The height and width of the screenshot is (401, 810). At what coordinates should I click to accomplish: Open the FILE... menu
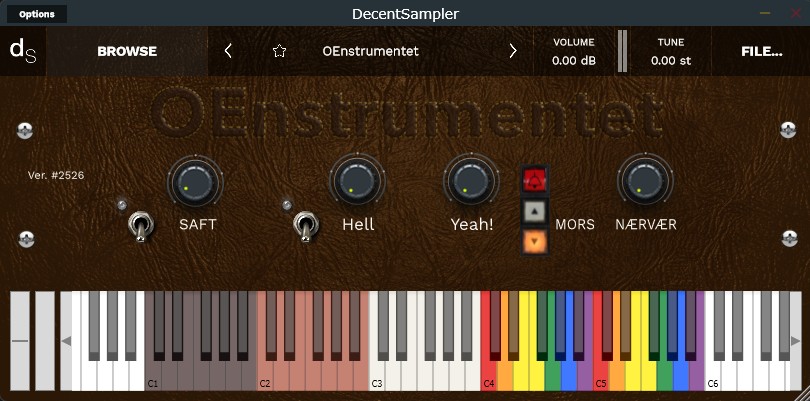click(x=761, y=51)
